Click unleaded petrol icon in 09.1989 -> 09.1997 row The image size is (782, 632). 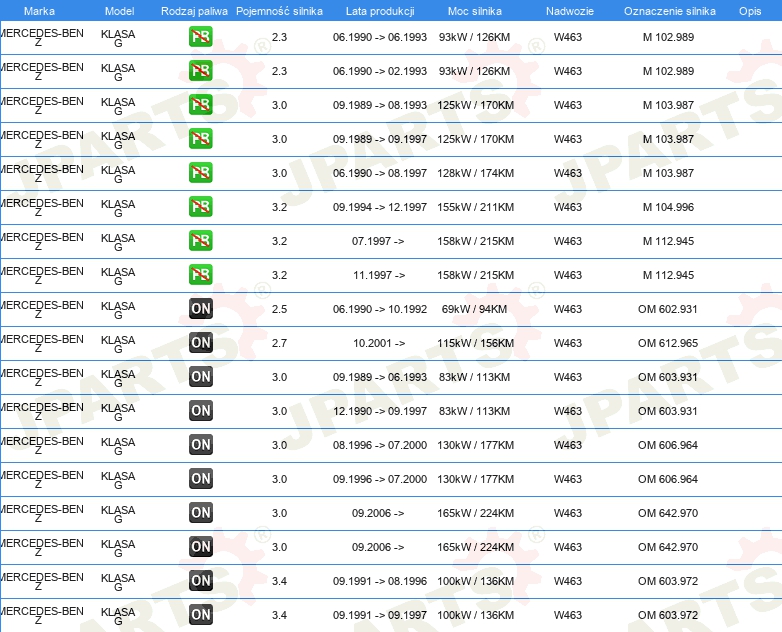click(x=200, y=139)
